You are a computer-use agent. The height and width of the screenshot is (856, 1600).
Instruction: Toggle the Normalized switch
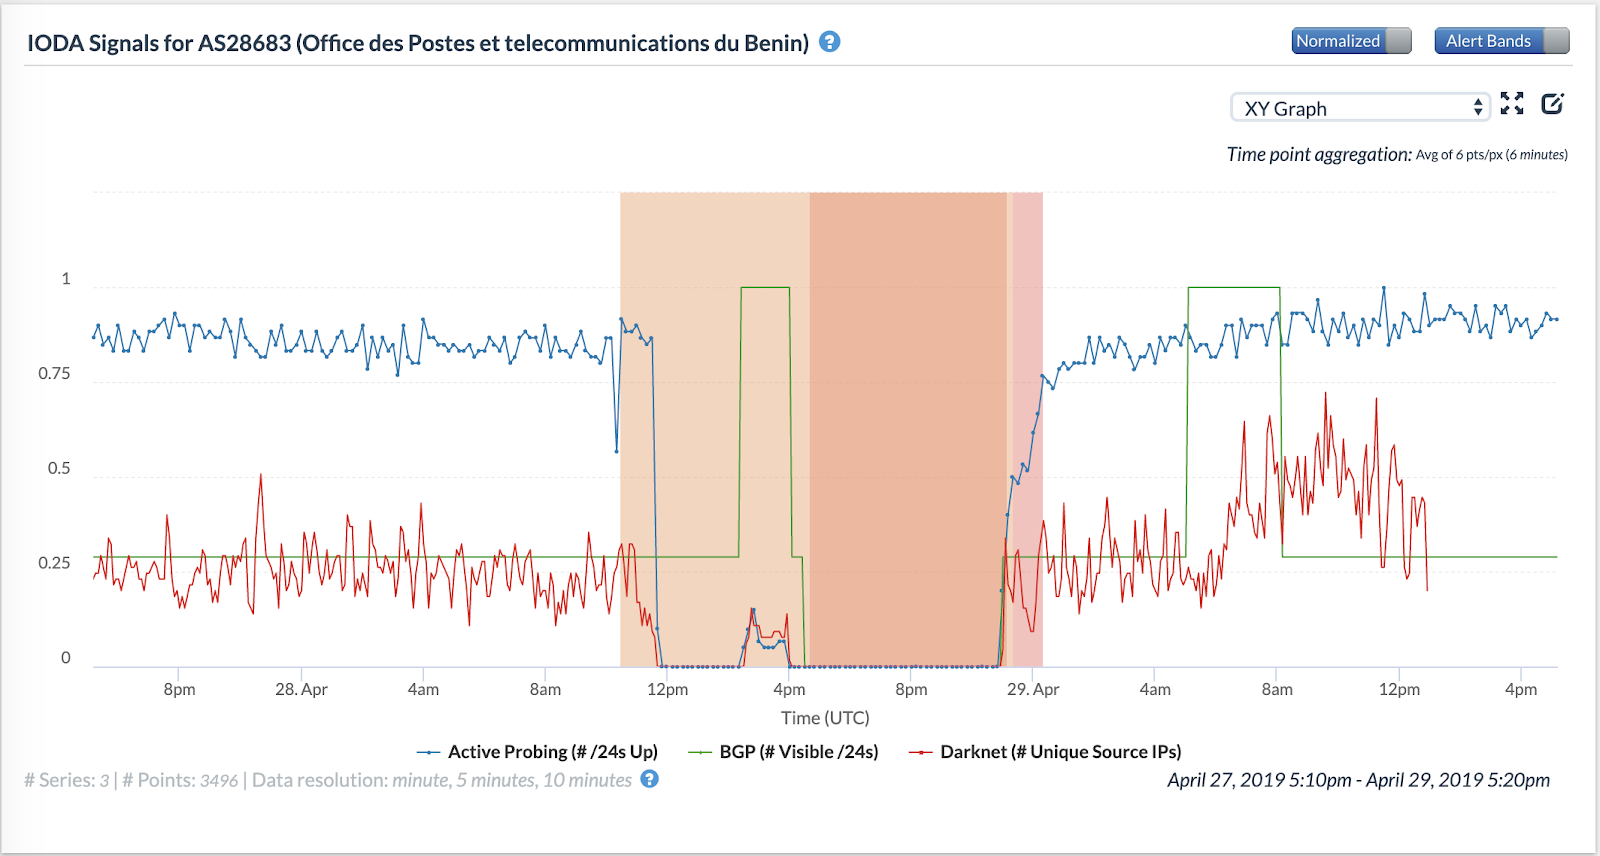click(x=1351, y=41)
